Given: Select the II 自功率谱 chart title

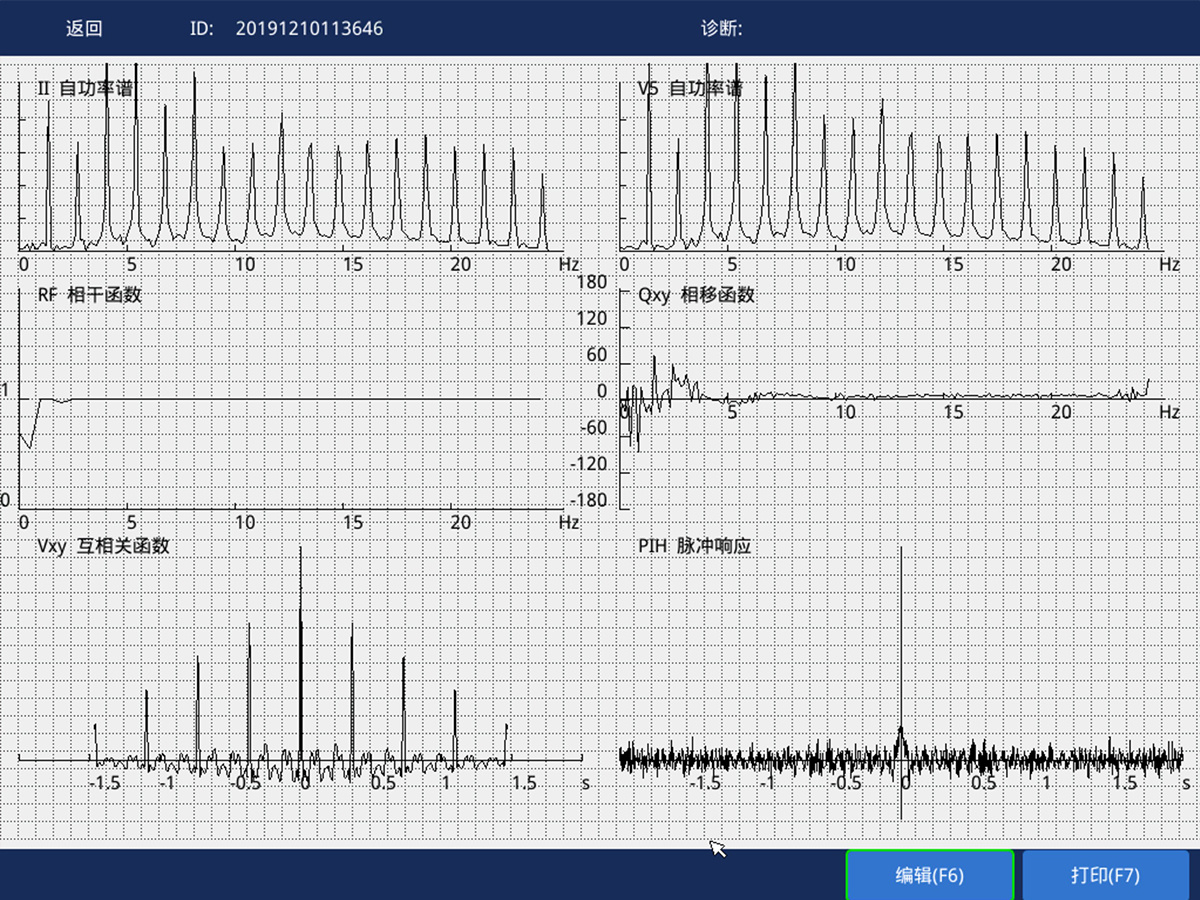Looking at the screenshot, I should [x=85, y=88].
